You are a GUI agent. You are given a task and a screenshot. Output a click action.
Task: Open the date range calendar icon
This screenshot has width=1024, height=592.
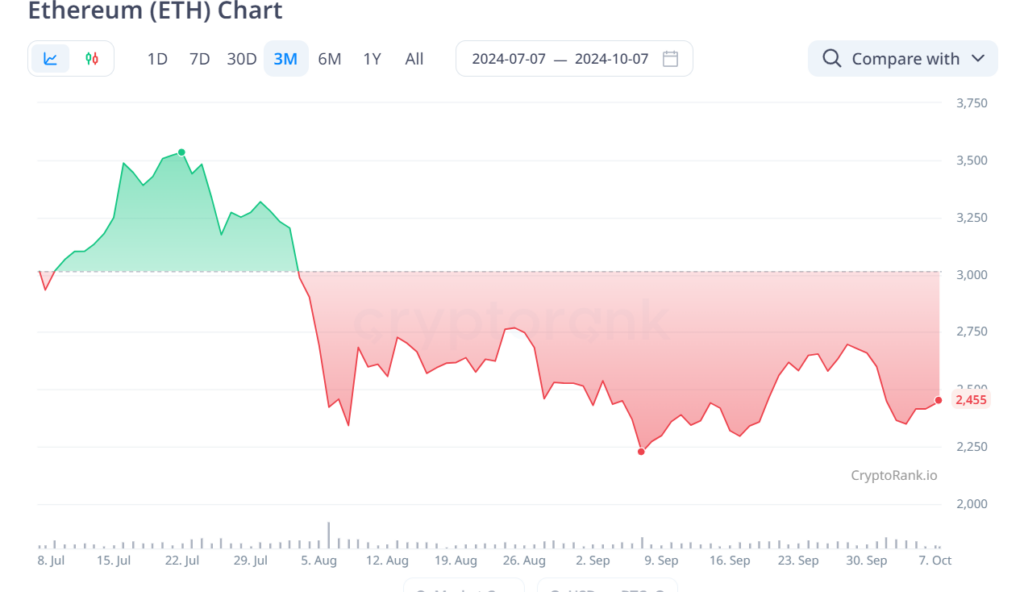tap(670, 59)
